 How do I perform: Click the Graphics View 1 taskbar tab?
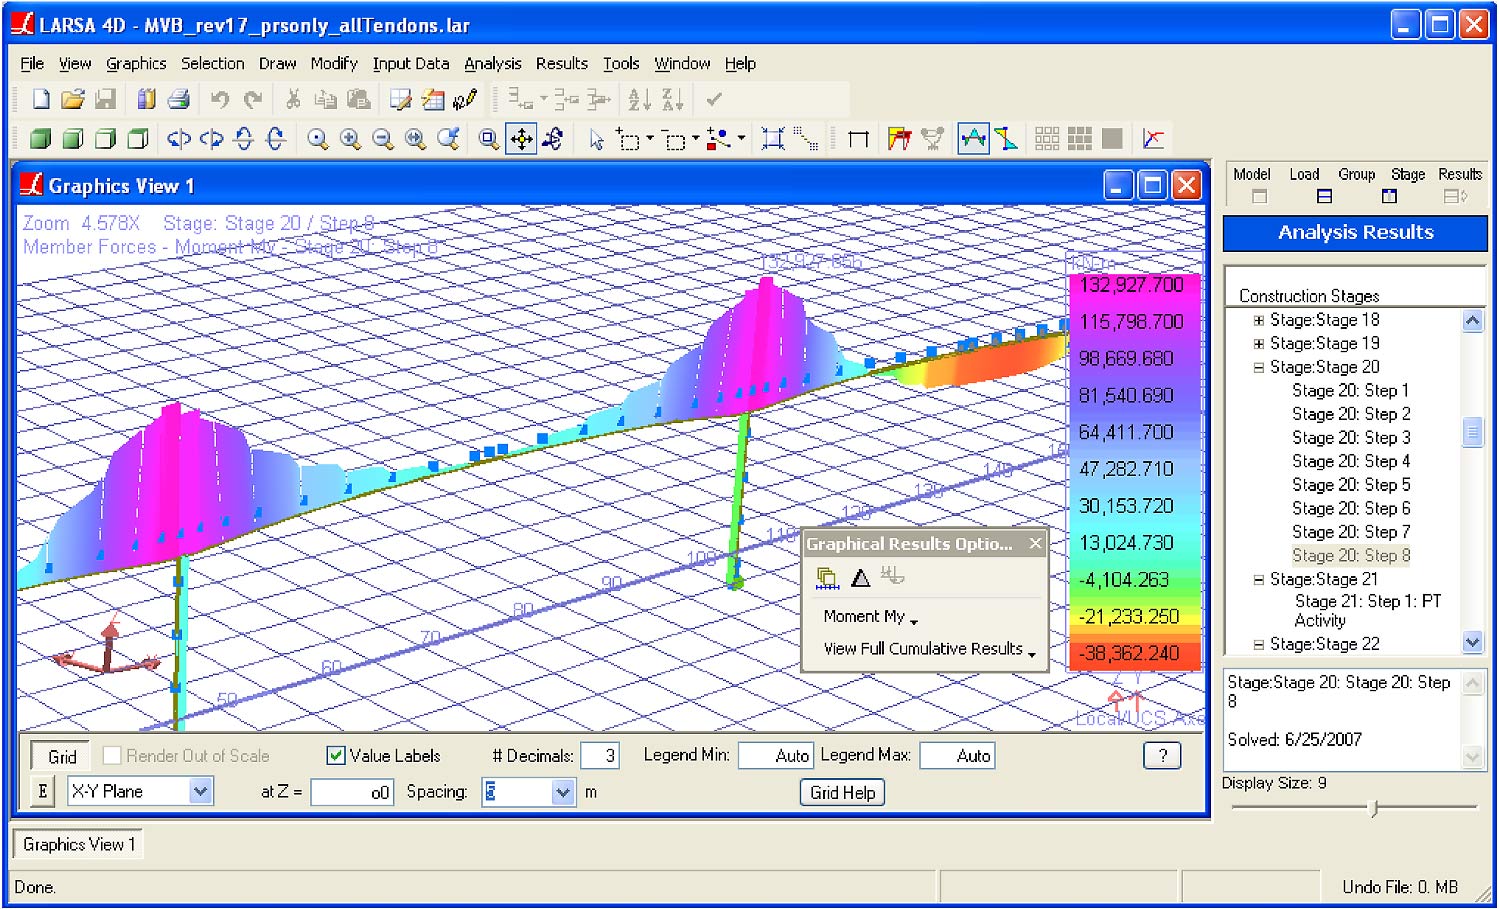click(78, 844)
